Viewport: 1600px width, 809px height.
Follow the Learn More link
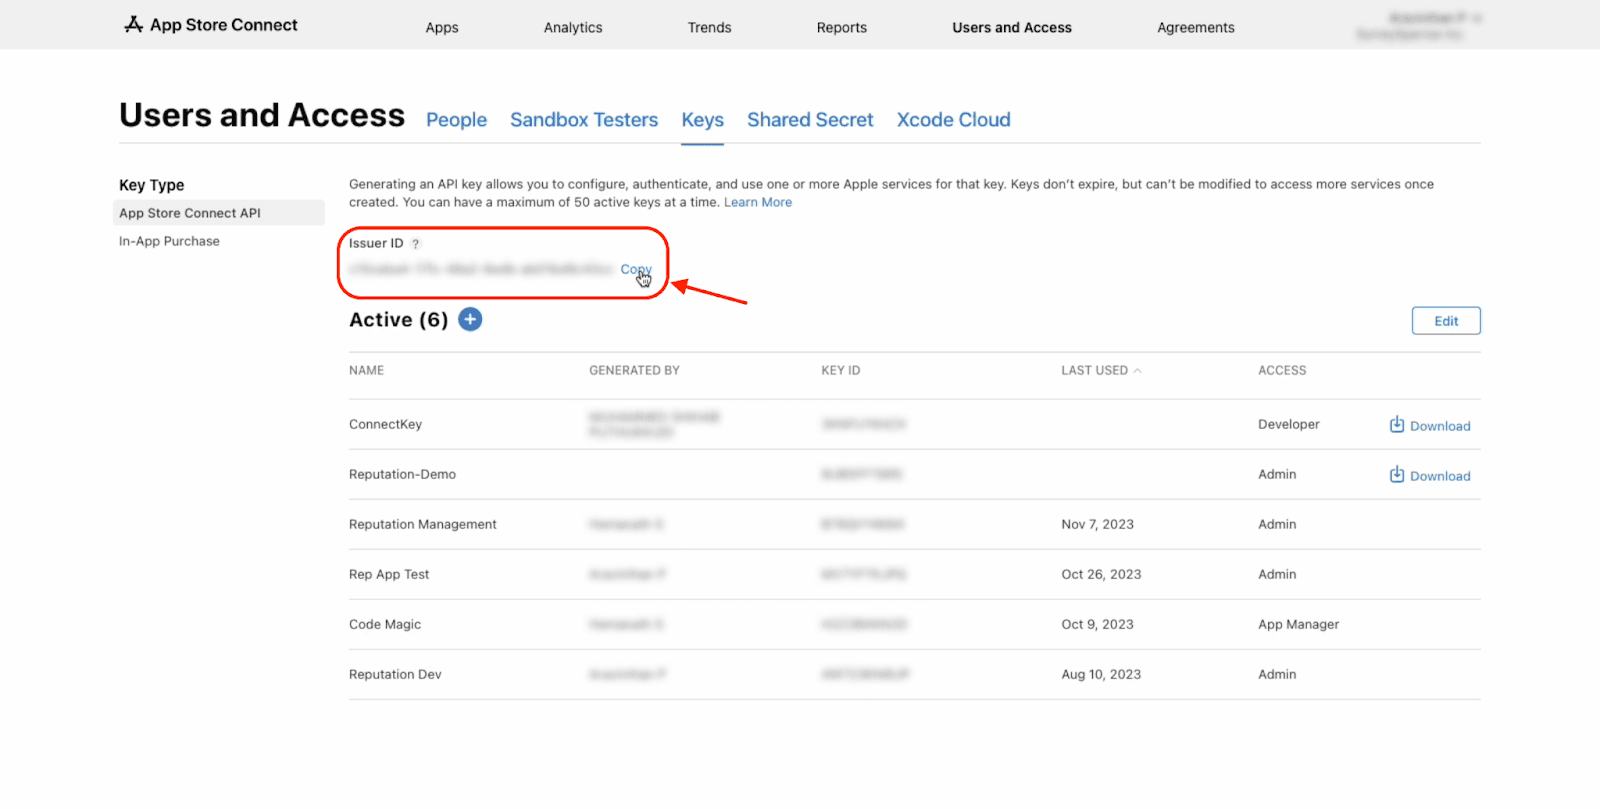pos(757,202)
